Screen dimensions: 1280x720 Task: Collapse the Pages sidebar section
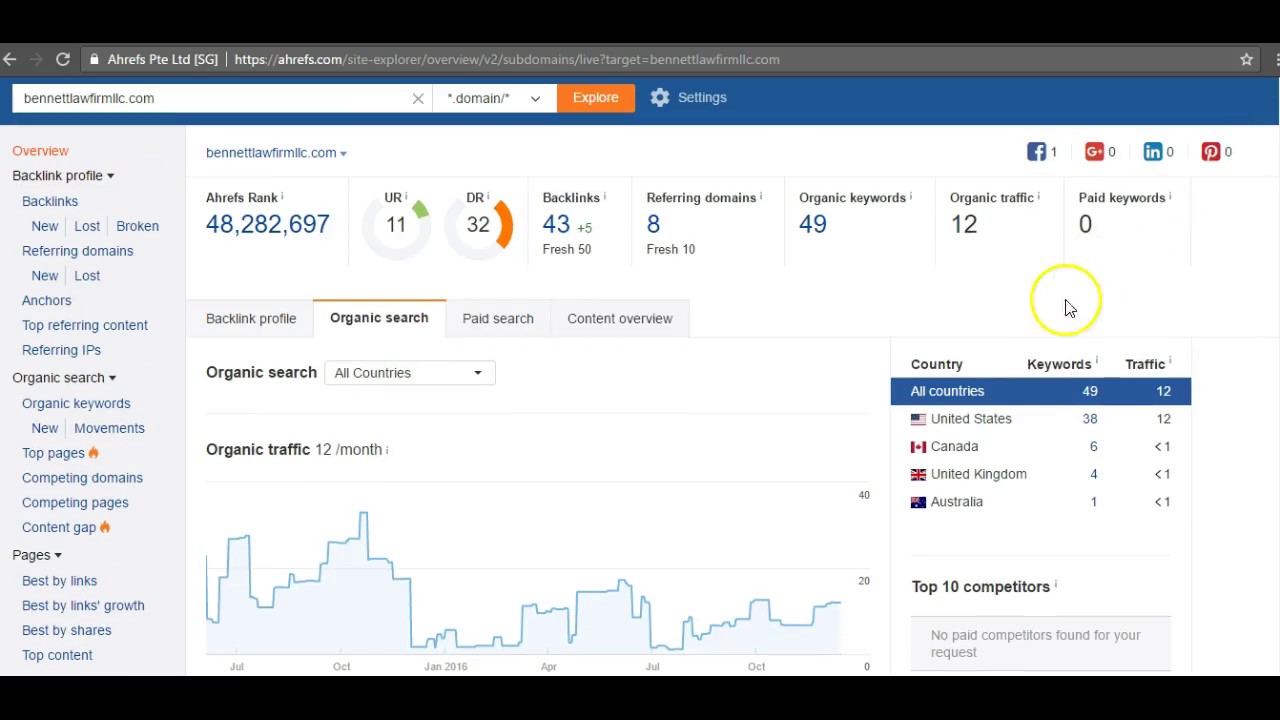[37, 555]
